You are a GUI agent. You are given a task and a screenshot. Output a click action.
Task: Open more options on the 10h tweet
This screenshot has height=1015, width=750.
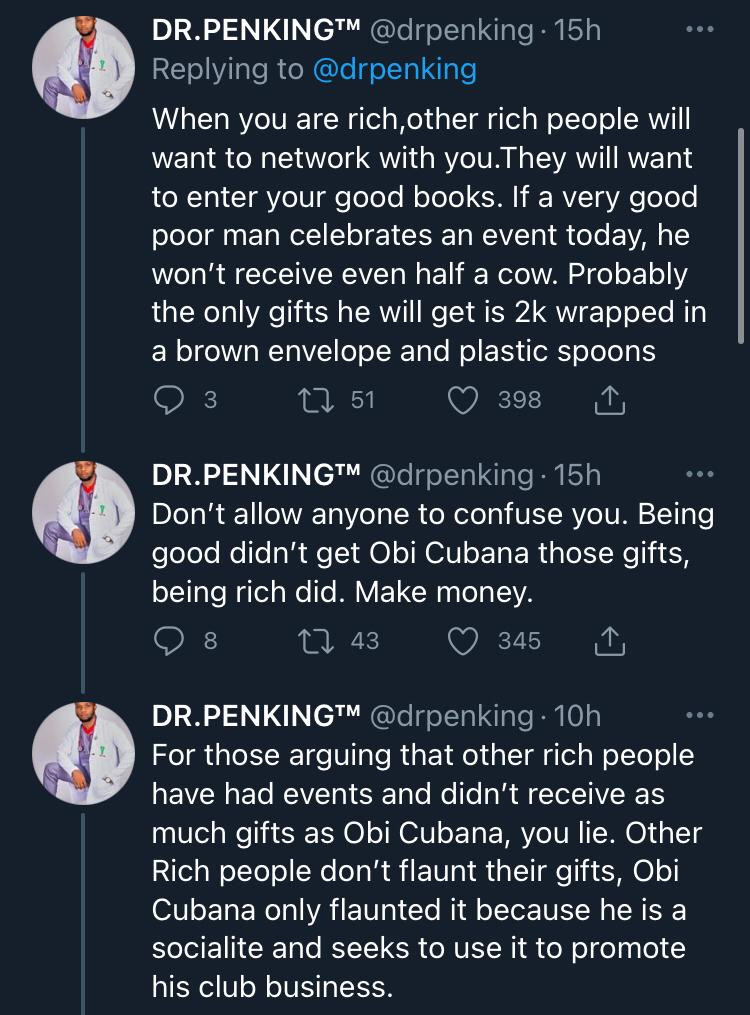700,715
